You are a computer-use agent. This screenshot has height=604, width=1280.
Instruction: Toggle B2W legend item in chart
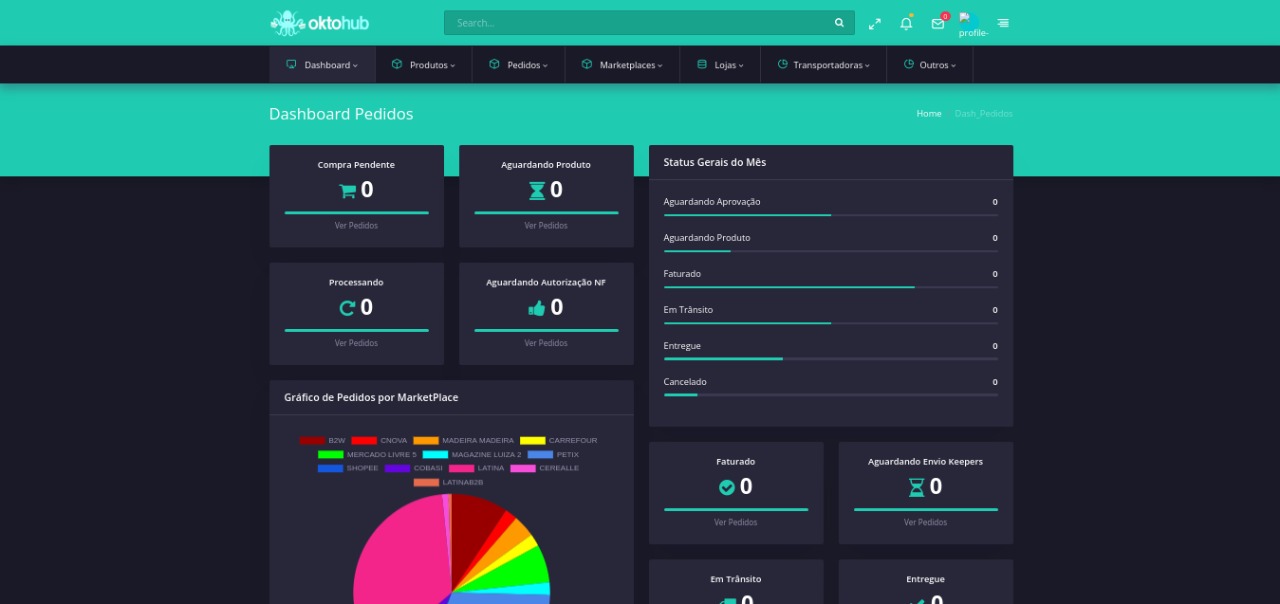click(x=323, y=440)
